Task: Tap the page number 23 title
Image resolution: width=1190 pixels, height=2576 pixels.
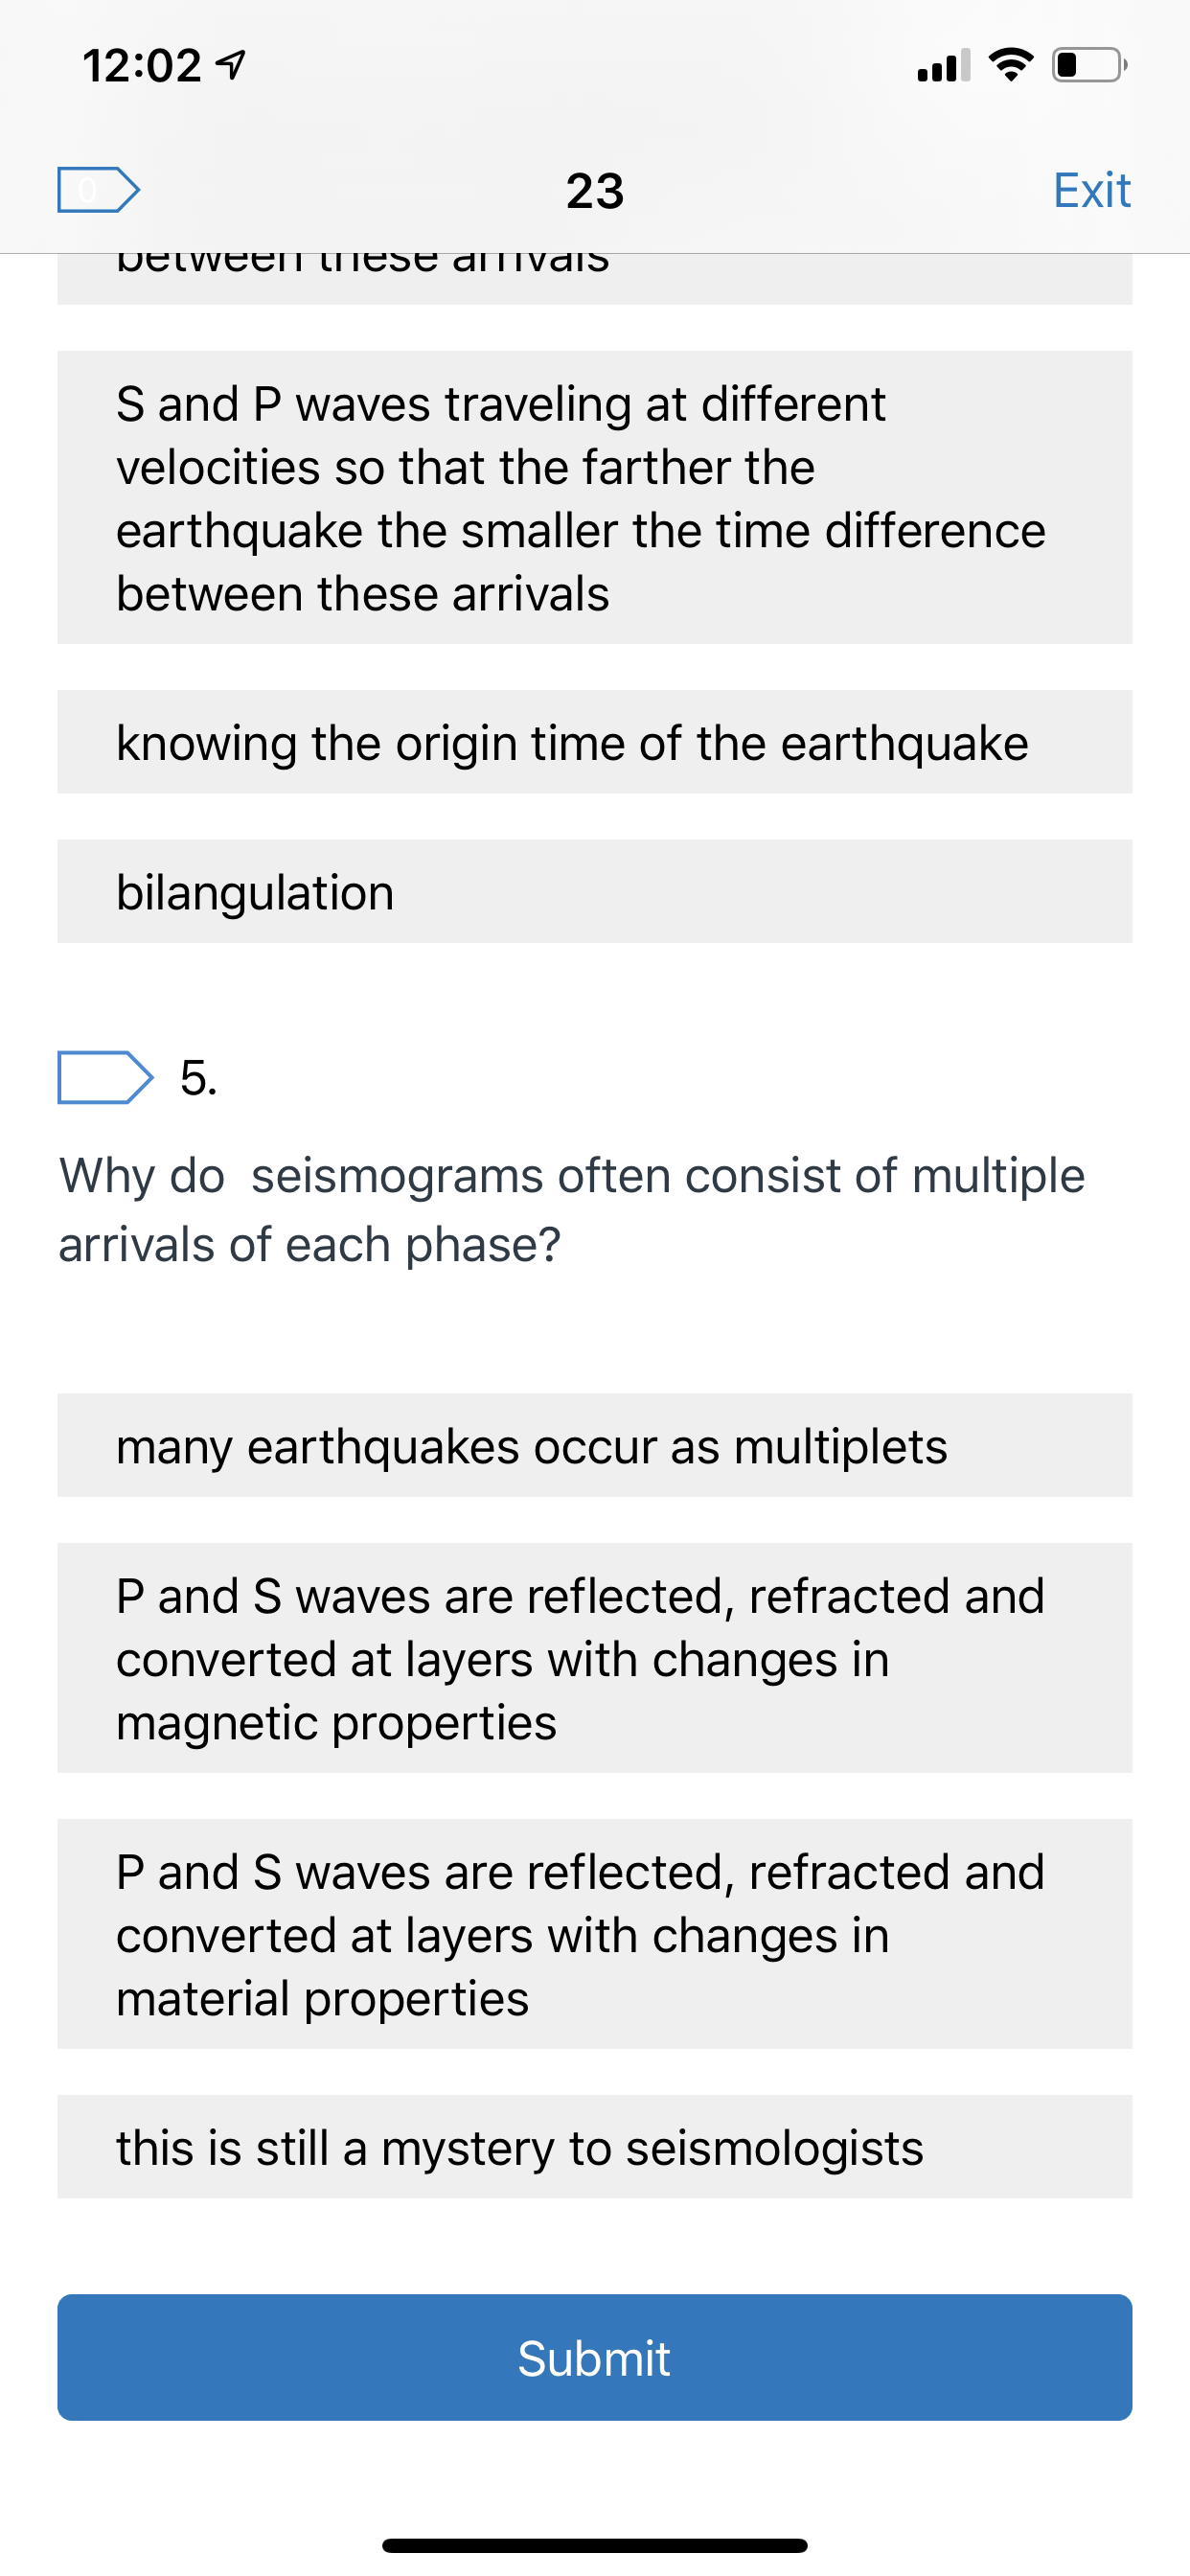Action: coord(595,190)
